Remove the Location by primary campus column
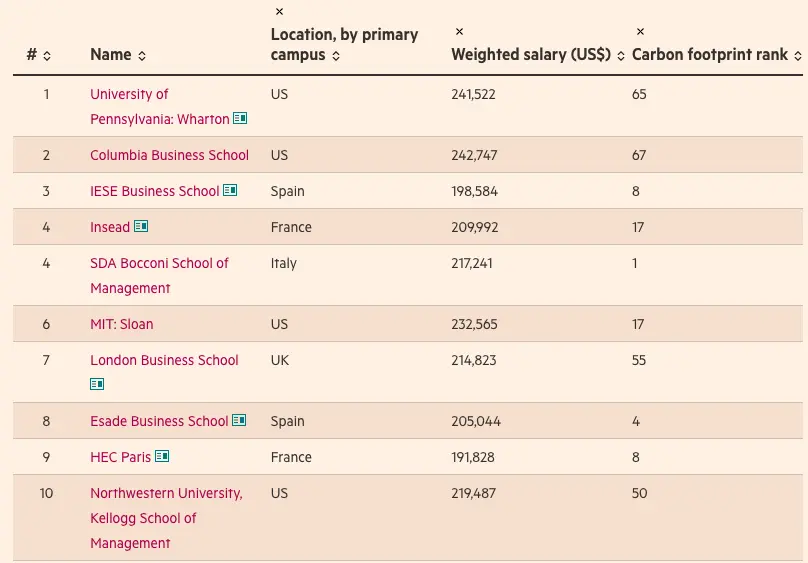Screen dimensions: 808x563 point(279,12)
